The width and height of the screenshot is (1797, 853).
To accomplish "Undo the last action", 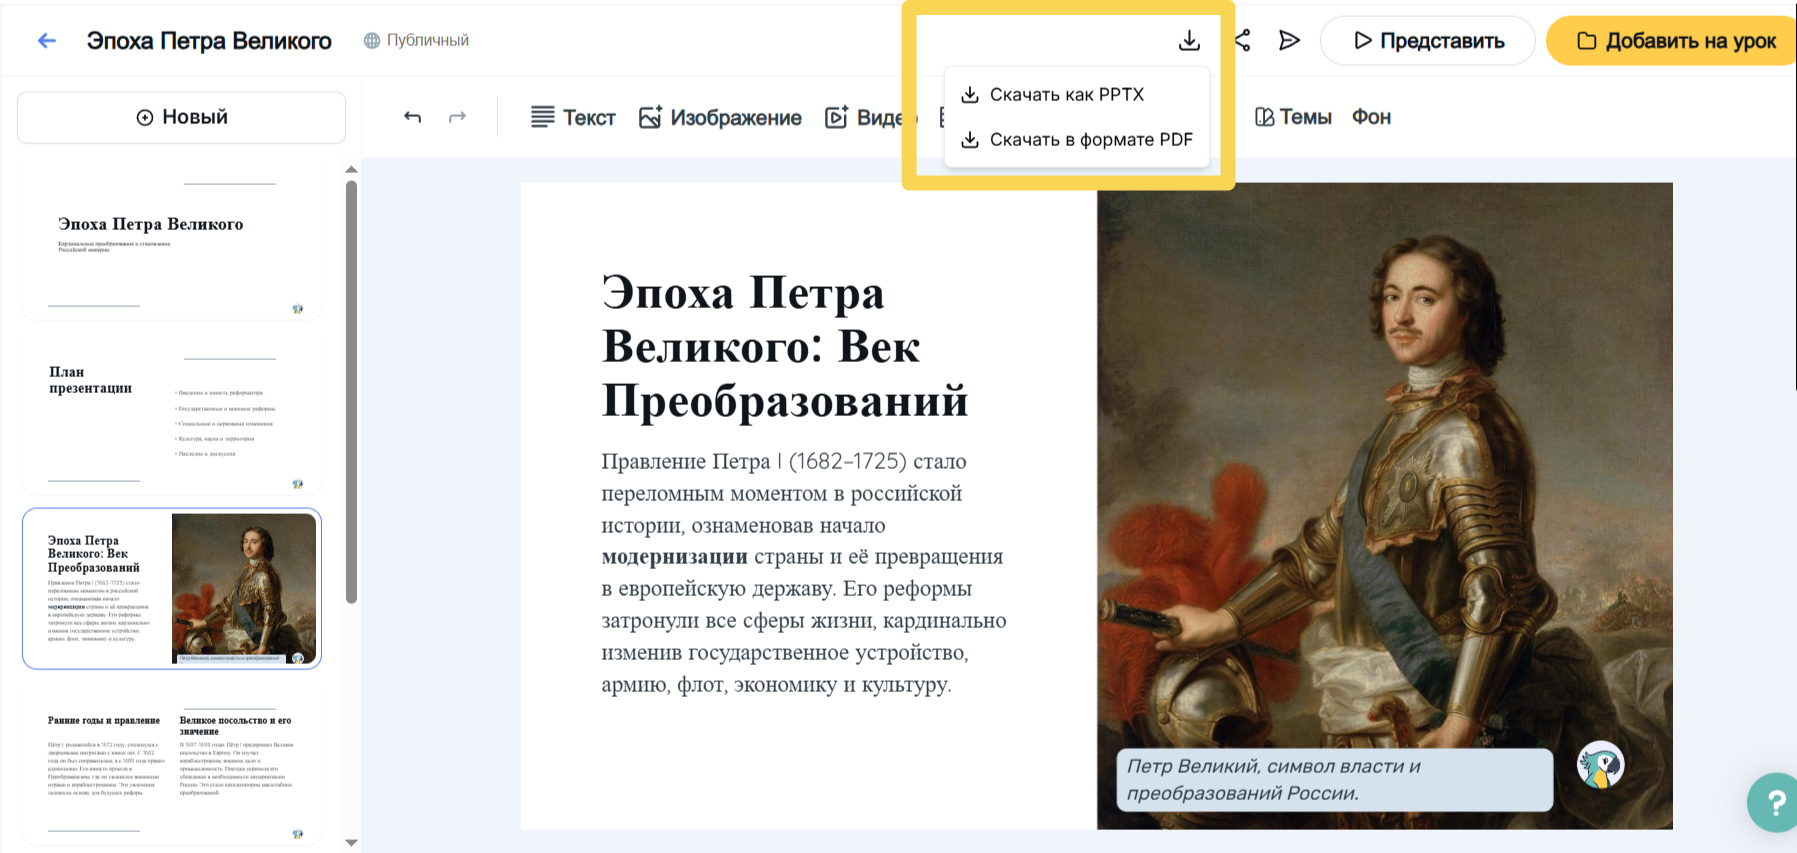I will pos(412,117).
